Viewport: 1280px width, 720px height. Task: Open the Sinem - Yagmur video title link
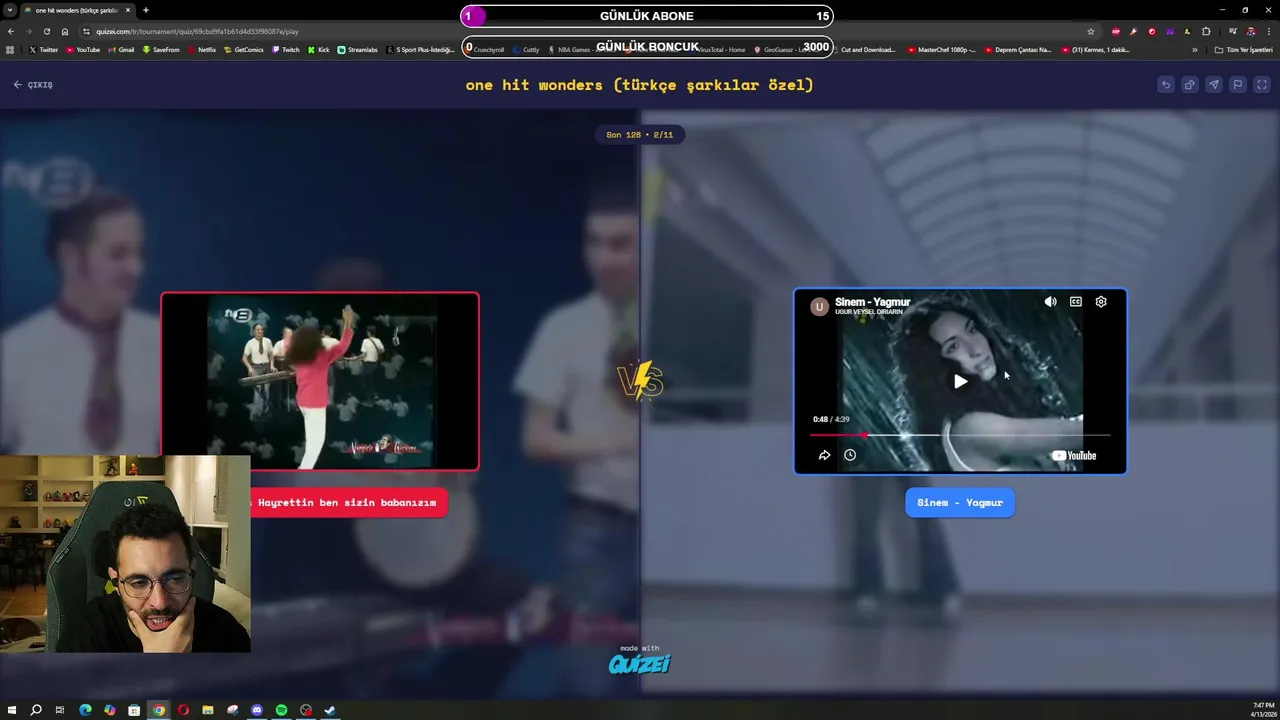(x=873, y=302)
